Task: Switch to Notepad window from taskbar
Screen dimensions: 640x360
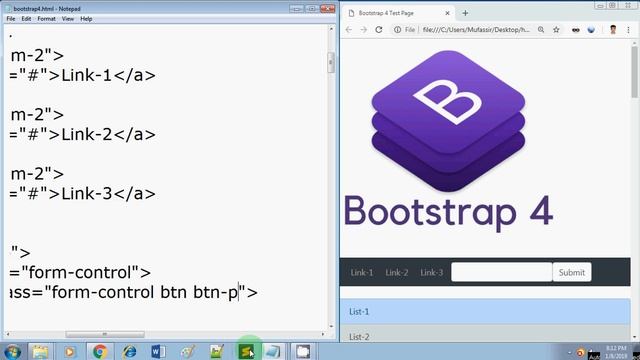Action: tap(272, 351)
